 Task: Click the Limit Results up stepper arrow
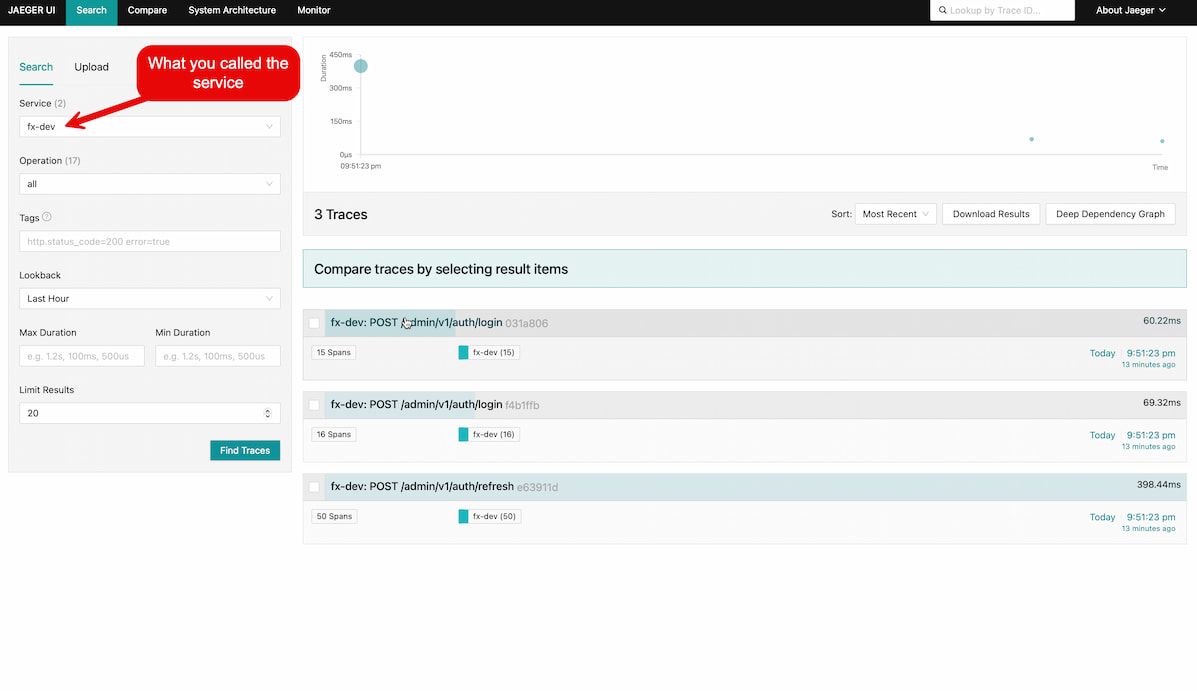tap(269, 408)
